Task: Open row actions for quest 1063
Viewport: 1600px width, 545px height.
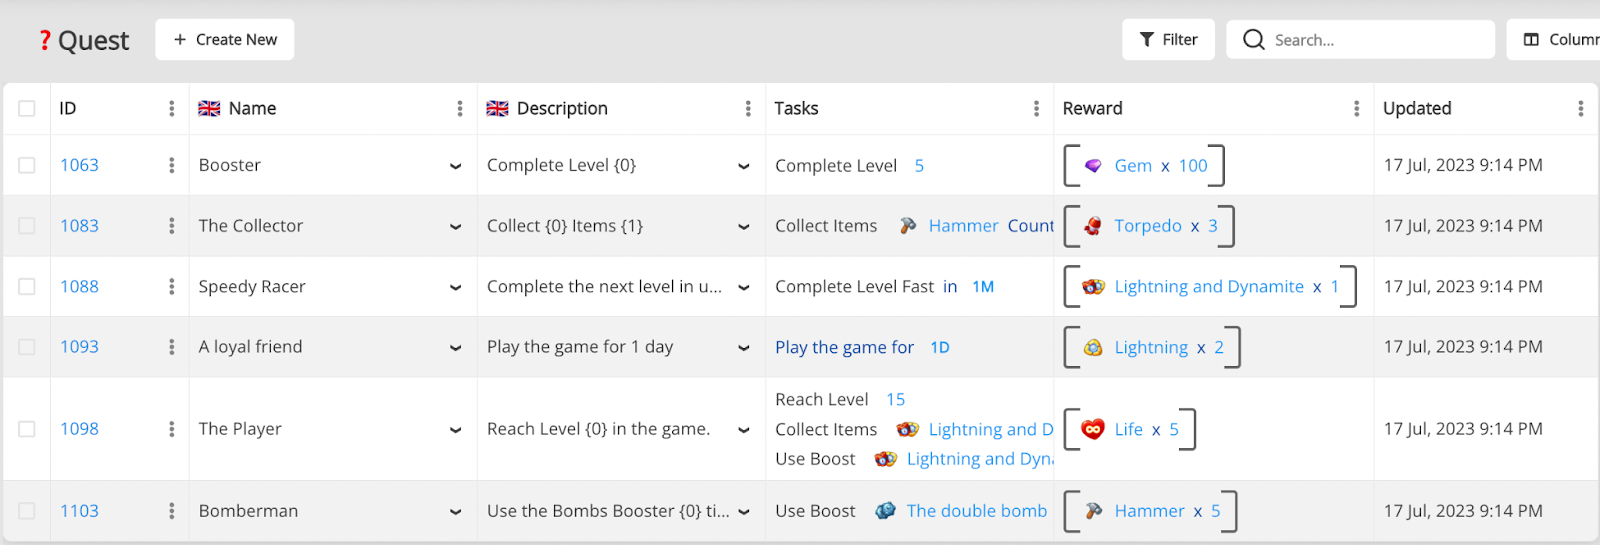Action: 172,166
